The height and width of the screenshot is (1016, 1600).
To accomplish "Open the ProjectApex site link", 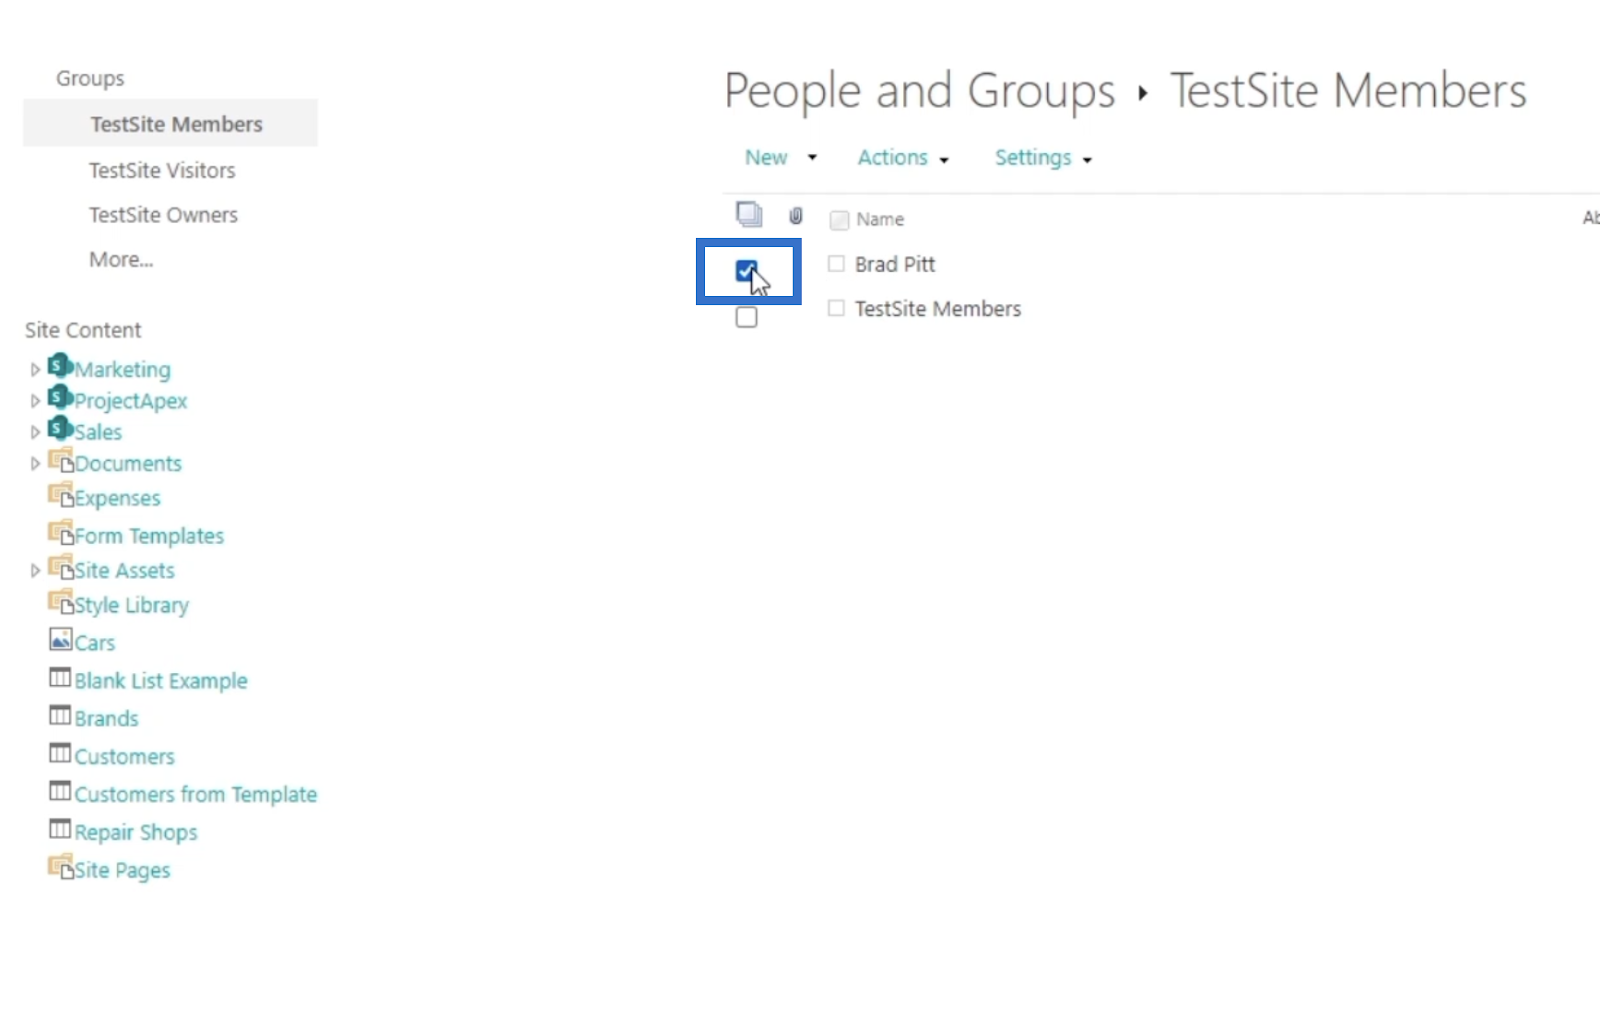I will (x=131, y=401).
